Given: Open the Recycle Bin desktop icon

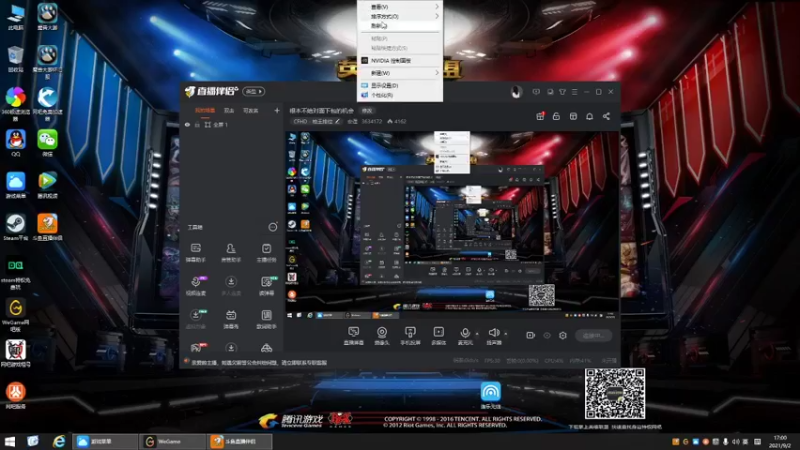Looking at the screenshot, I should (x=16, y=59).
